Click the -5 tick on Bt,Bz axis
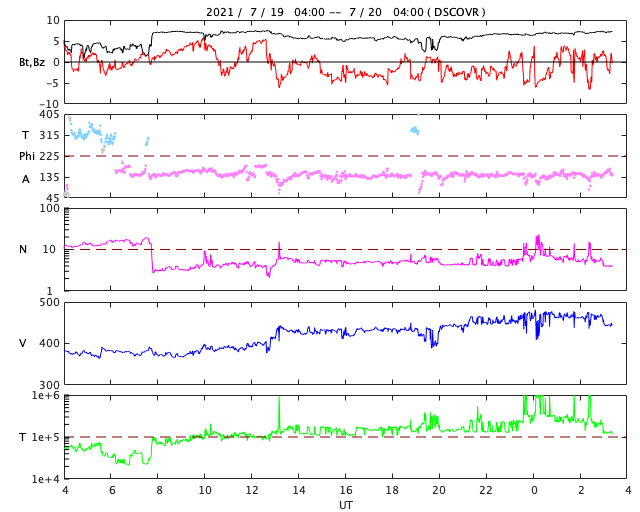Image resolution: width=640 pixels, height=512 pixels. tap(52, 83)
